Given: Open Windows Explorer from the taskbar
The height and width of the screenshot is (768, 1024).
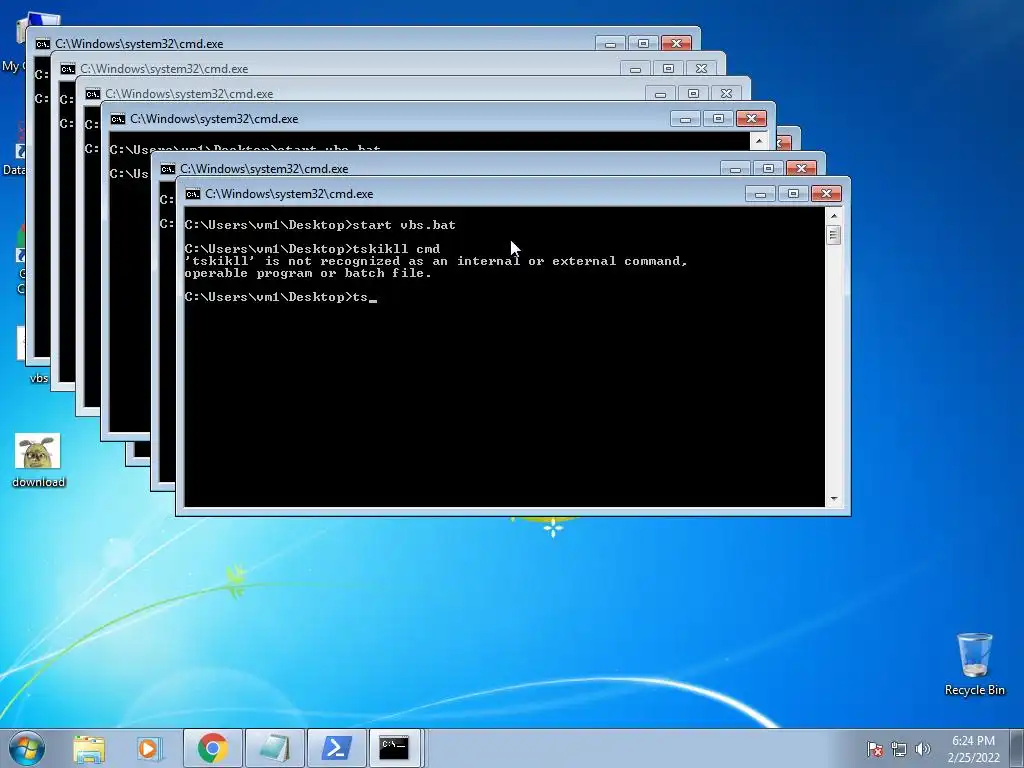Looking at the screenshot, I should 89,748.
